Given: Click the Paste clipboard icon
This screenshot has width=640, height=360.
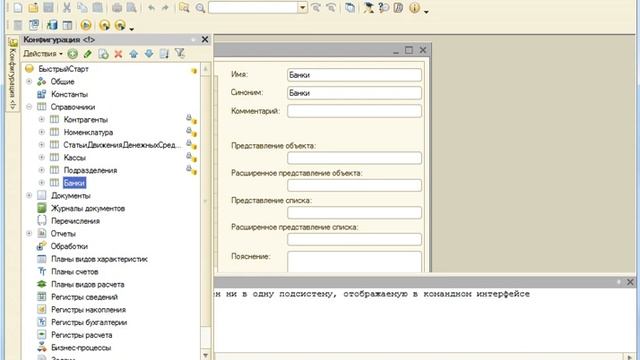Looking at the screenshot, I should coord(98,7).
